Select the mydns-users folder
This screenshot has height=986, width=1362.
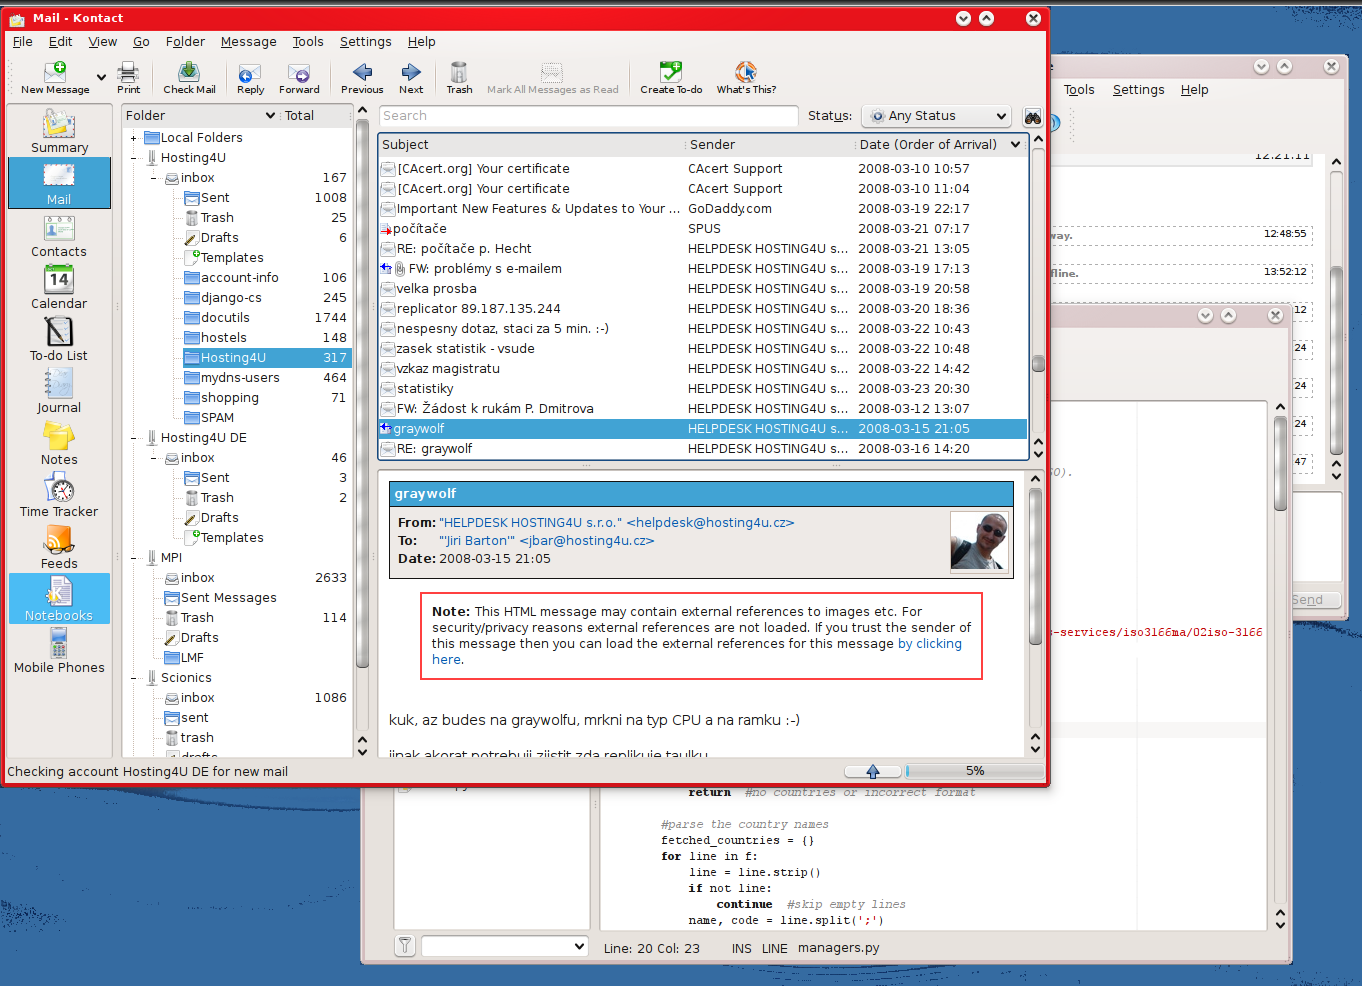[240, 378]
